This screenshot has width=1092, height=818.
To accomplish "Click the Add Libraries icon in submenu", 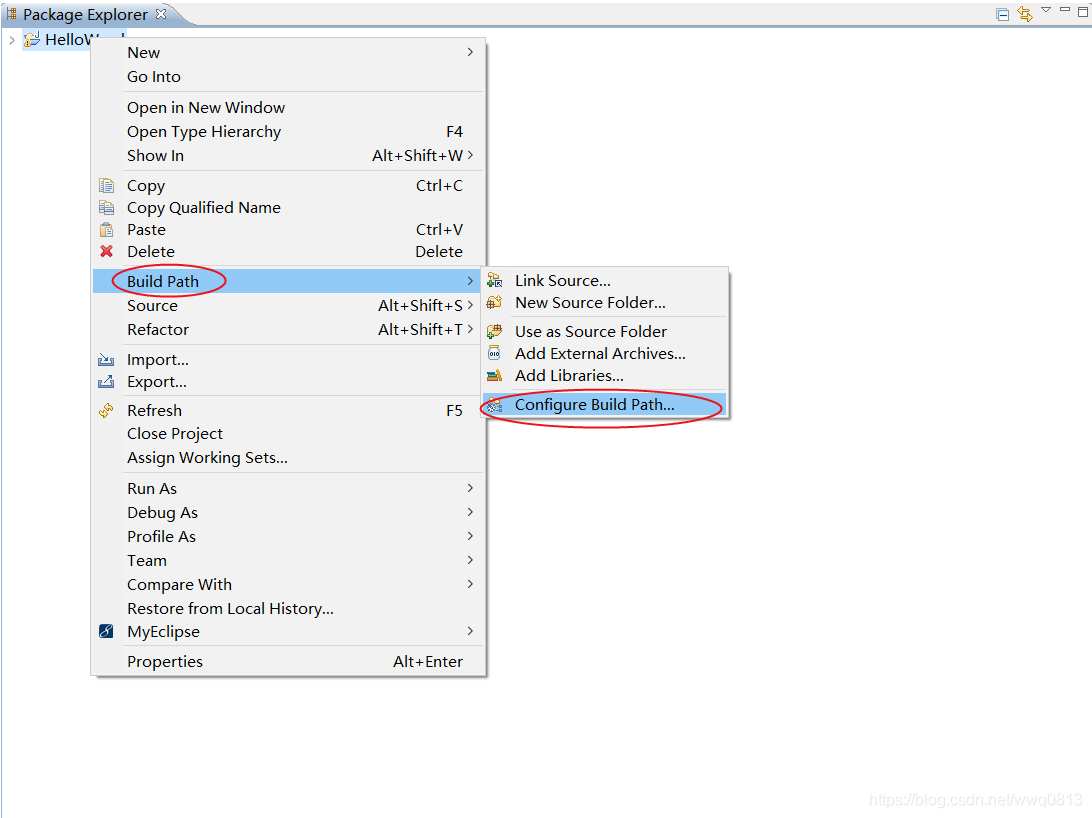I will [x=495, y=375].
